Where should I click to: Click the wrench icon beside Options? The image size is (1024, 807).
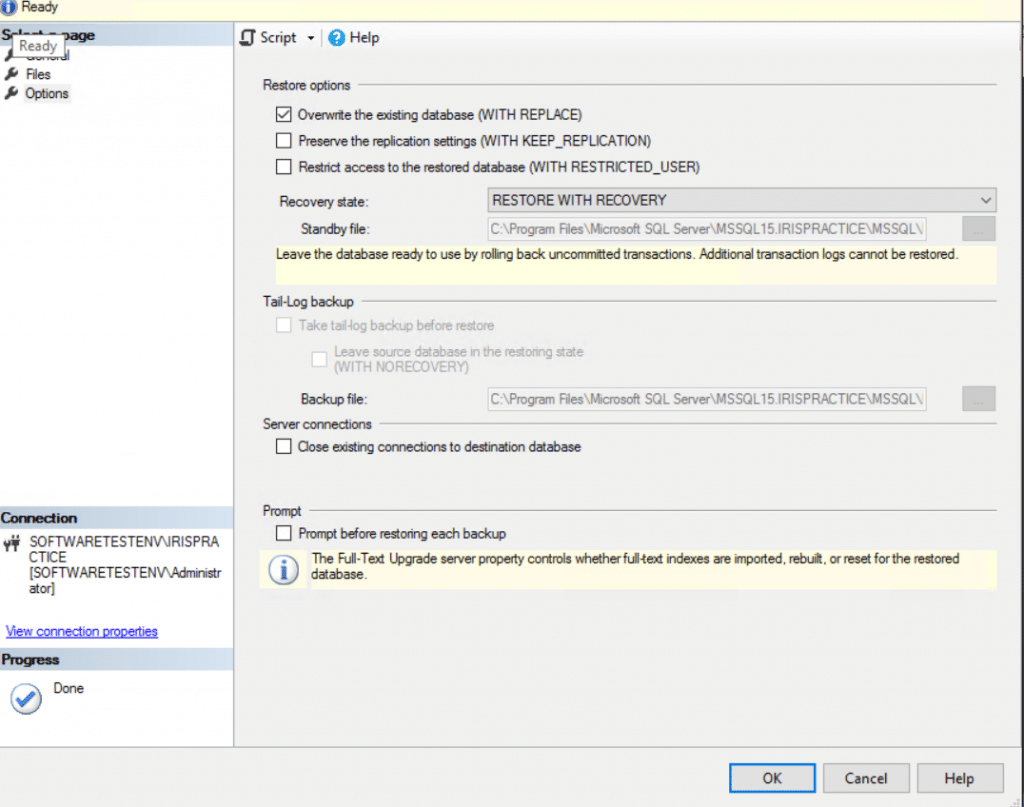11,93
